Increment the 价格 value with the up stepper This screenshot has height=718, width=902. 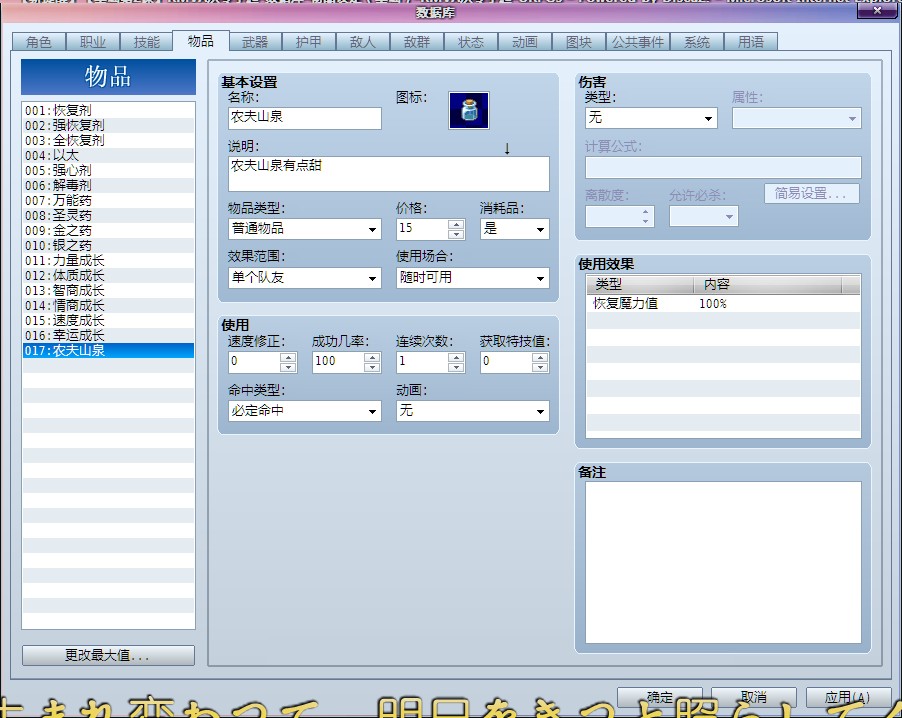(x=455, y=223)
